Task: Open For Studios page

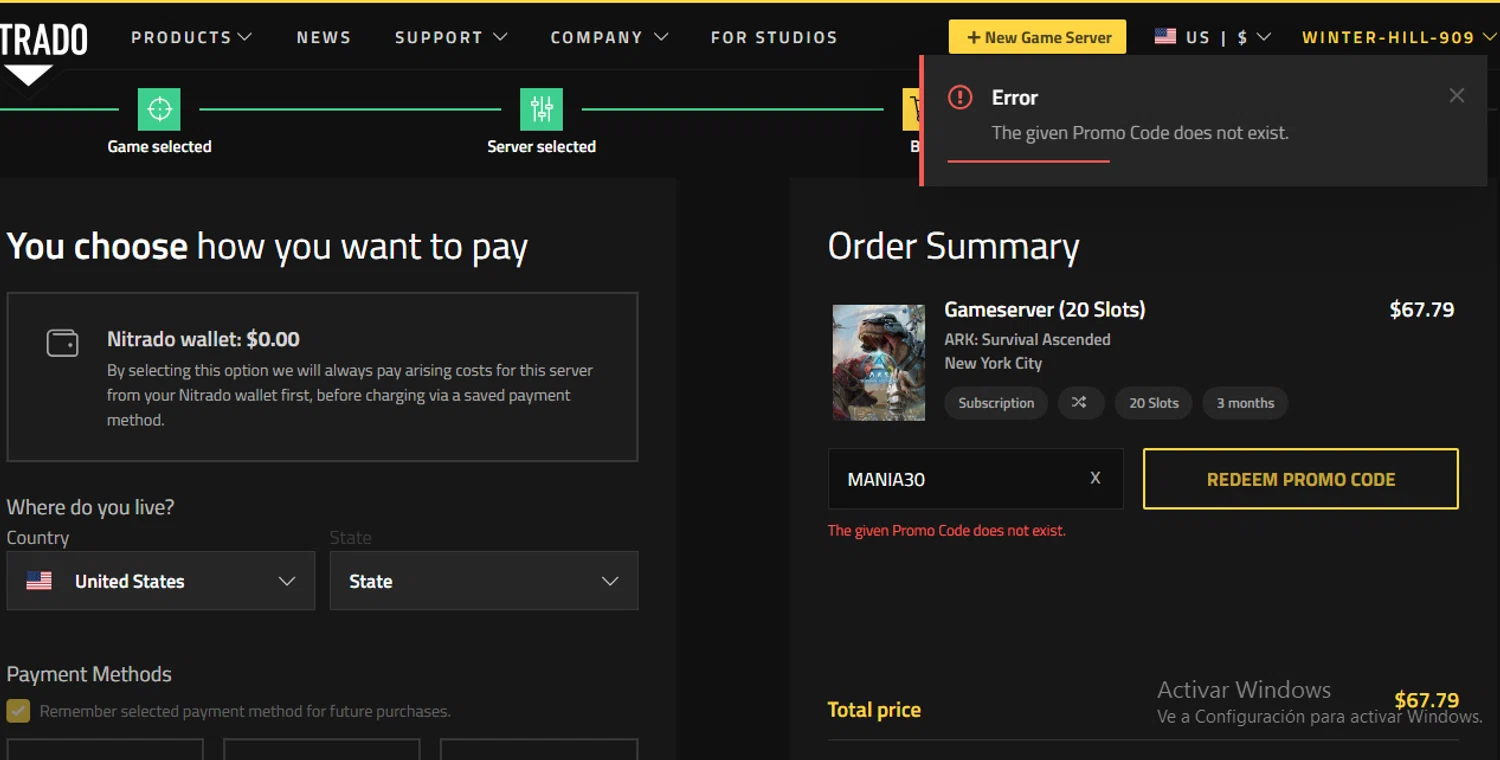Action: click(x=774, y=37)
